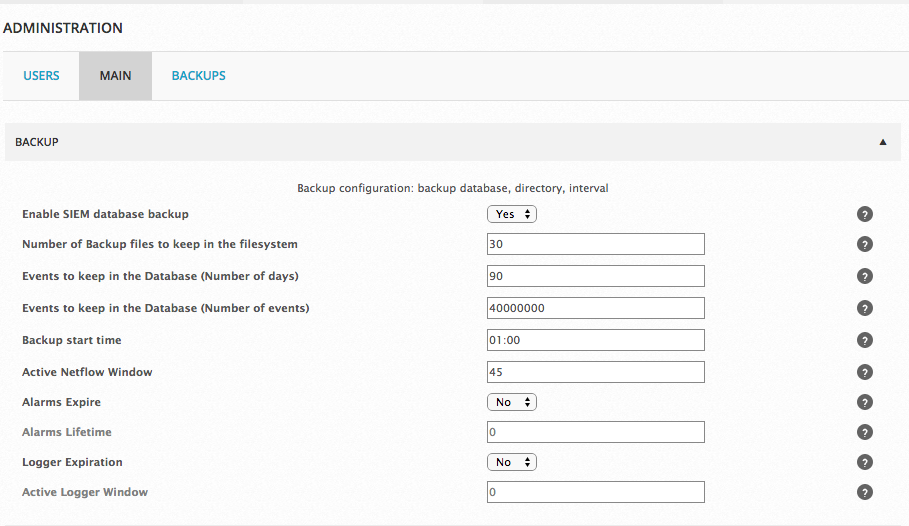The height and width of the screenshot is (526, 909).
Task: Click 'Active Logger Window' label
Action: [x=85, y=492]
